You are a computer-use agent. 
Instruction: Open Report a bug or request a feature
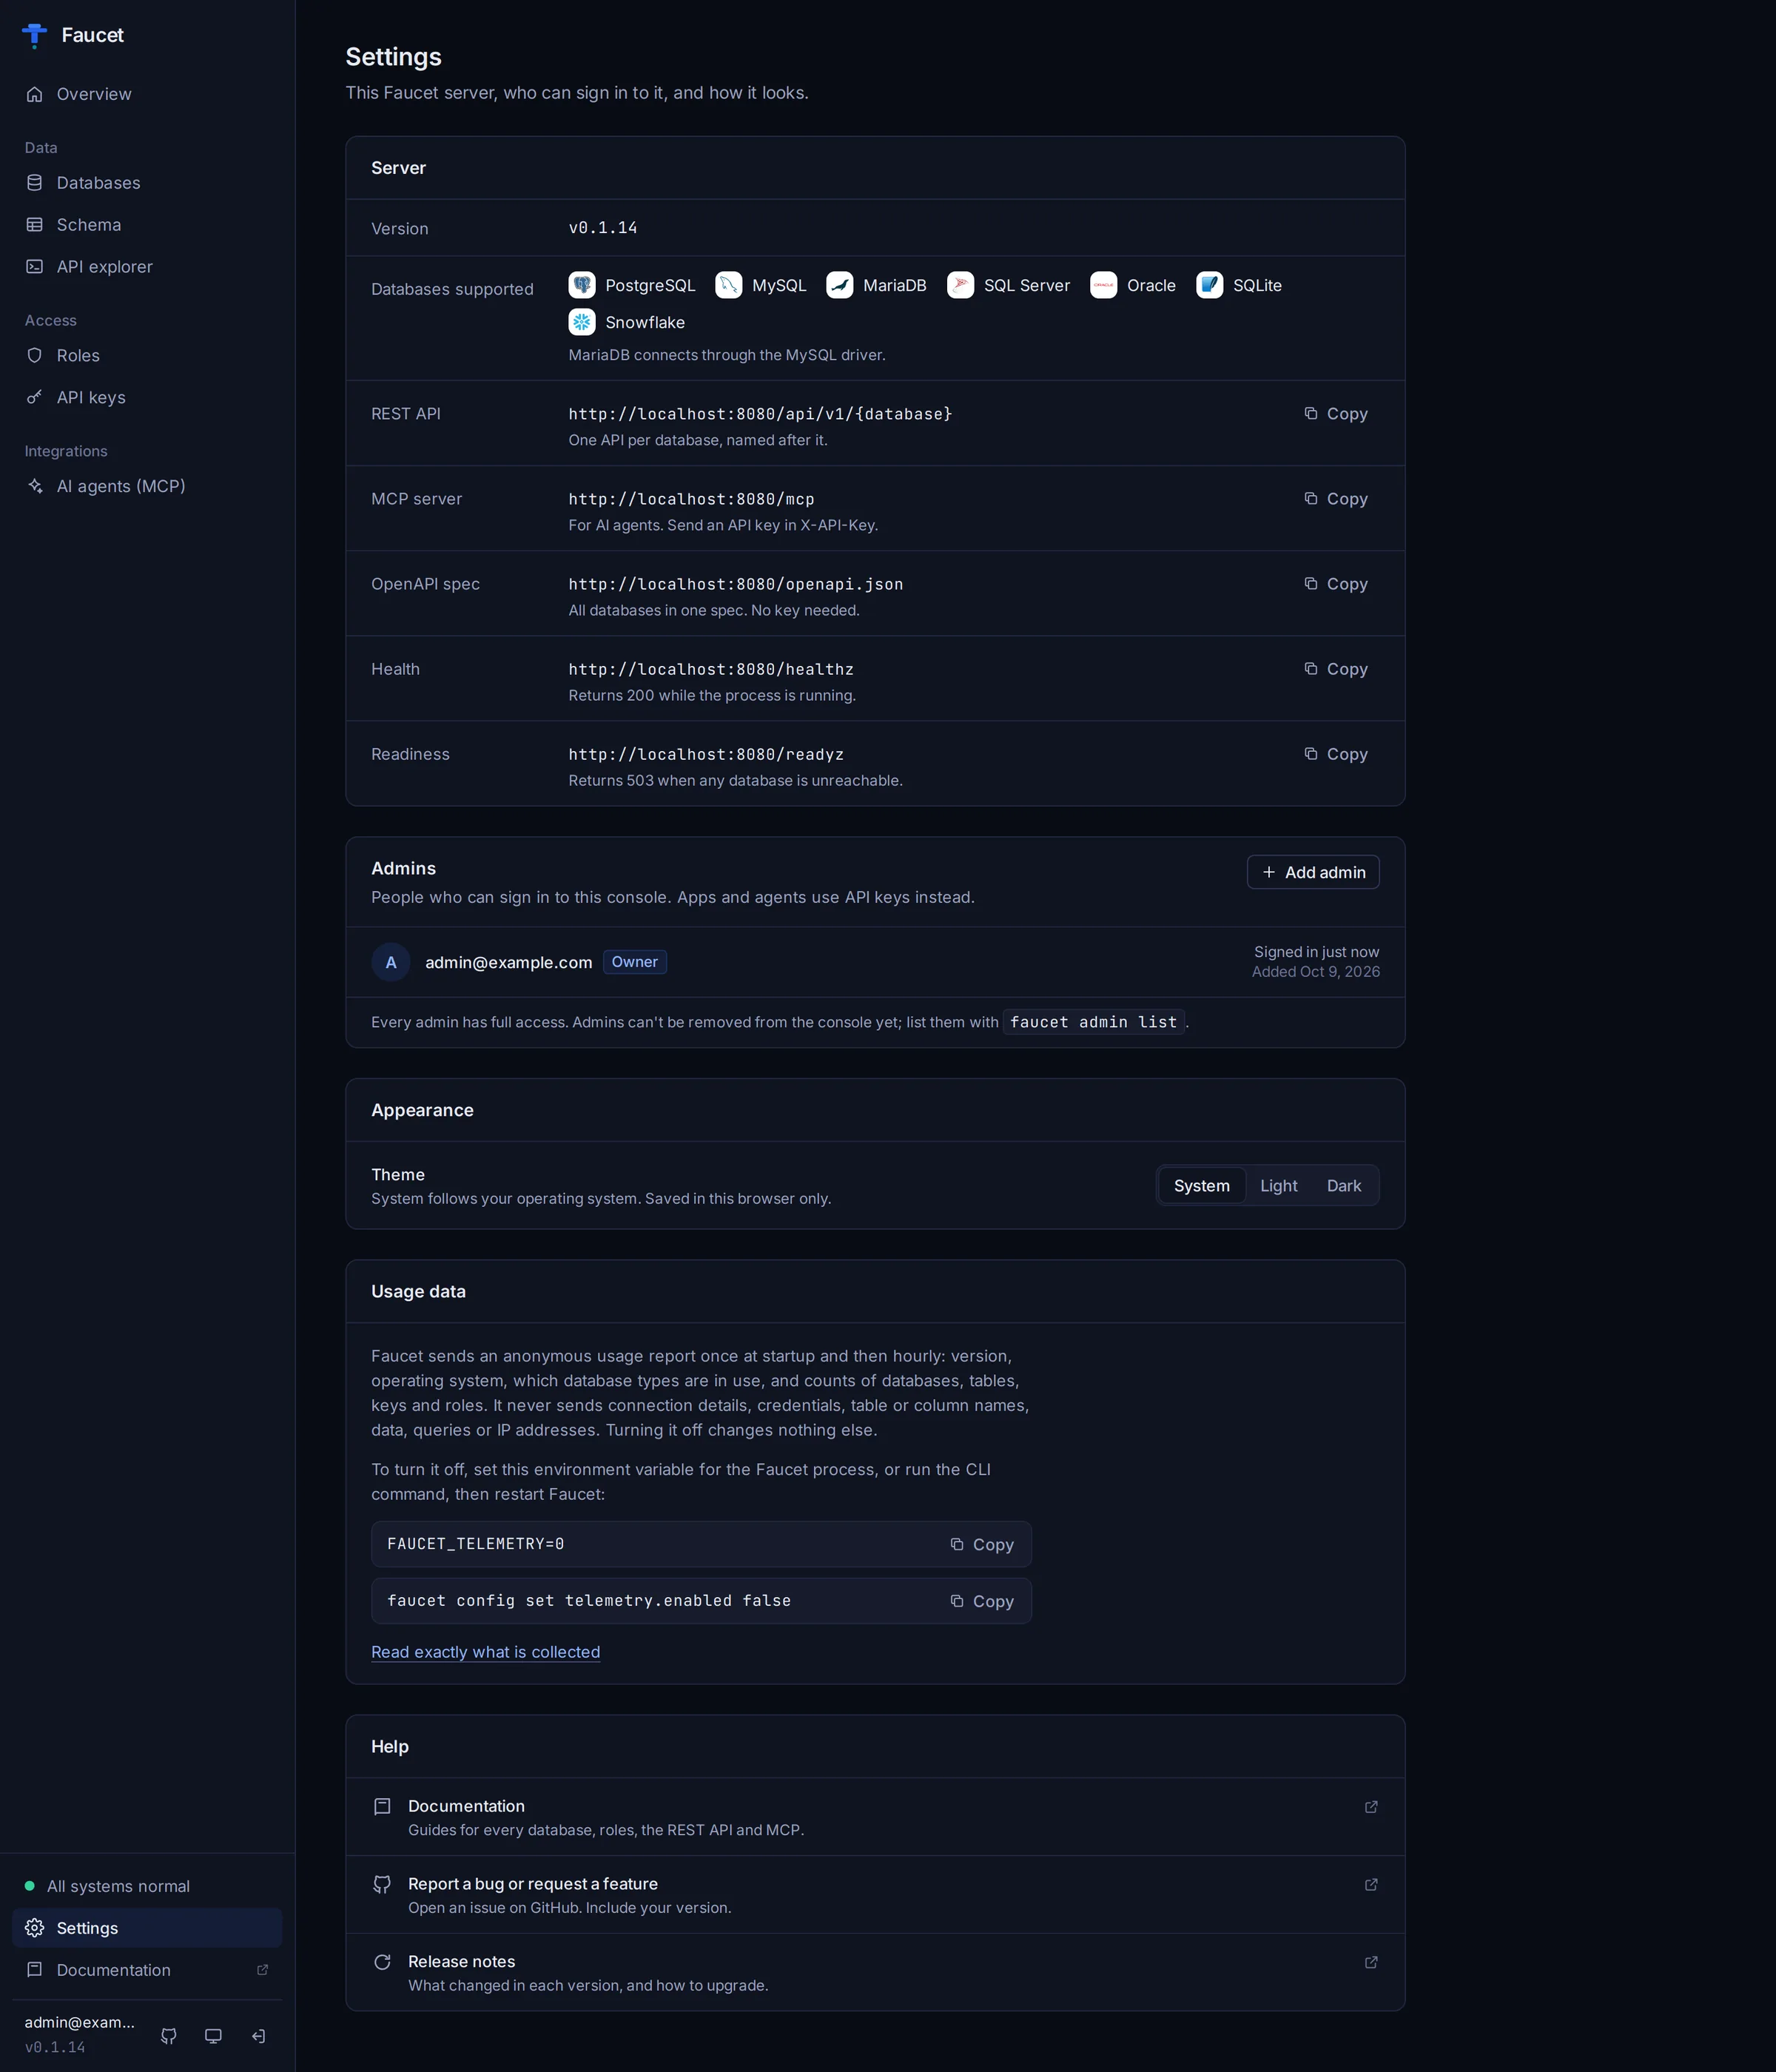point(875,1895)
